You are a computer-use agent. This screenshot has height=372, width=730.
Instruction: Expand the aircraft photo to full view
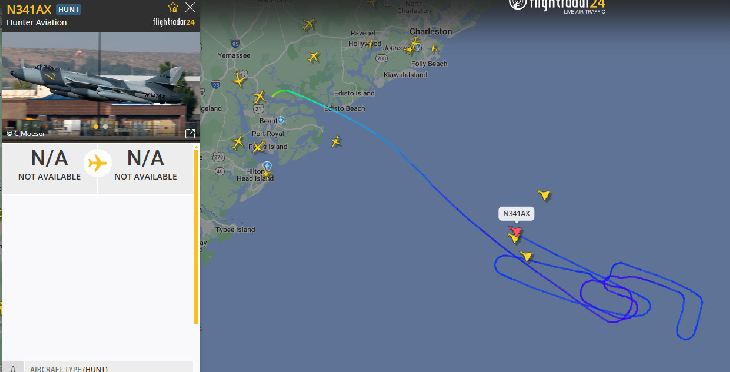click(x=190, y=134)
